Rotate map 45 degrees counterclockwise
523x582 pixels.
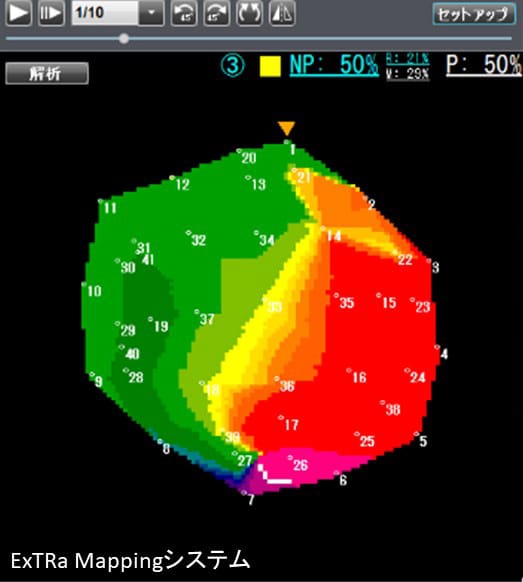(184, 13)
